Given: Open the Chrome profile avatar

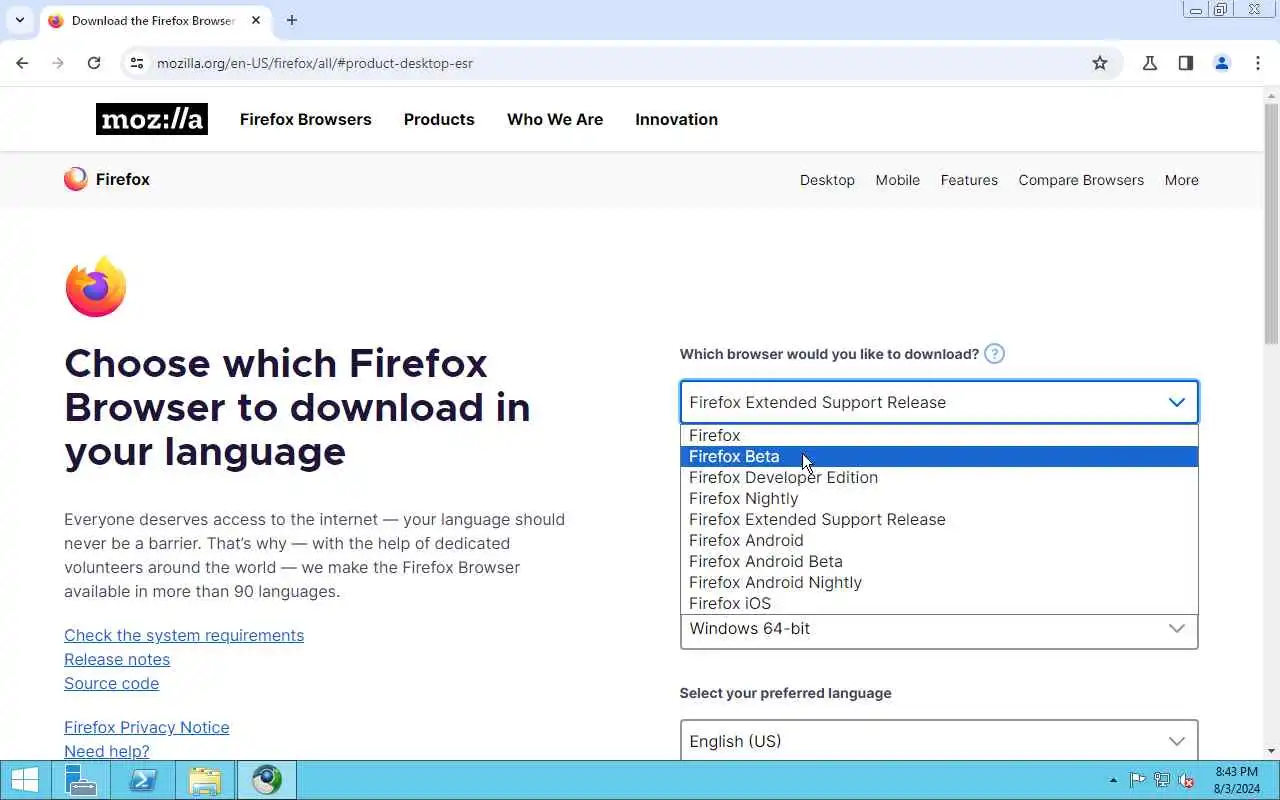Looking at the screenshot, I should 1222,63.
